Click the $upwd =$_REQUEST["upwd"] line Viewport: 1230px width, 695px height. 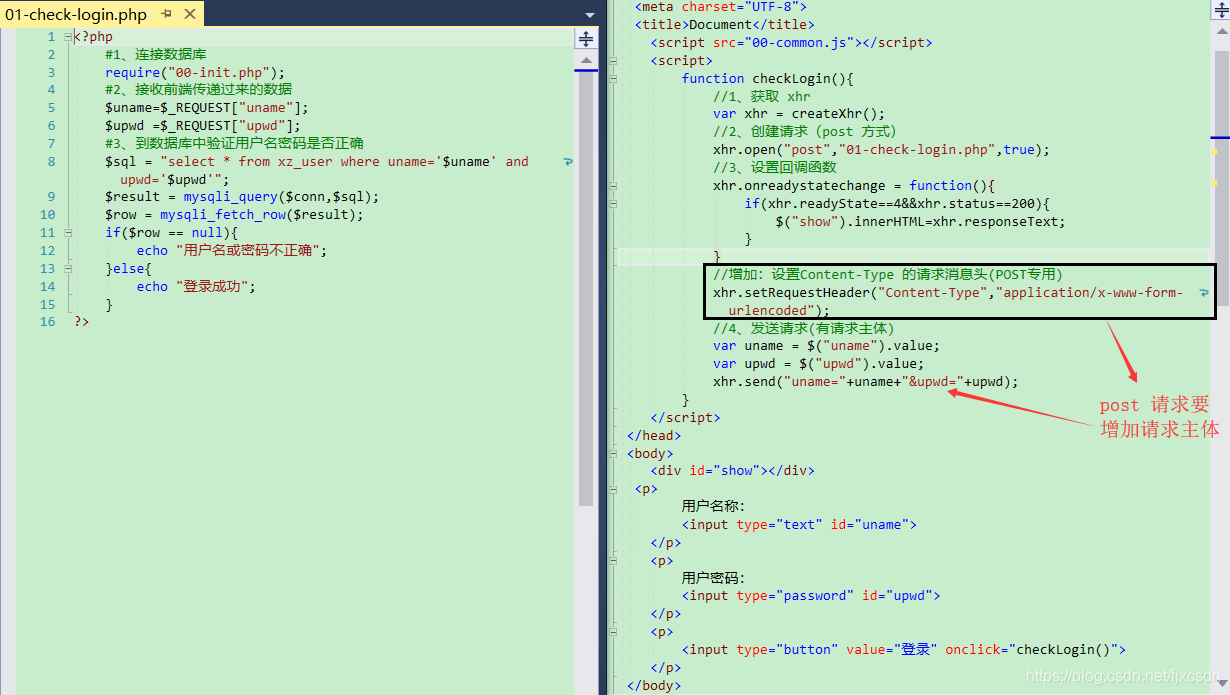[203, 126]
